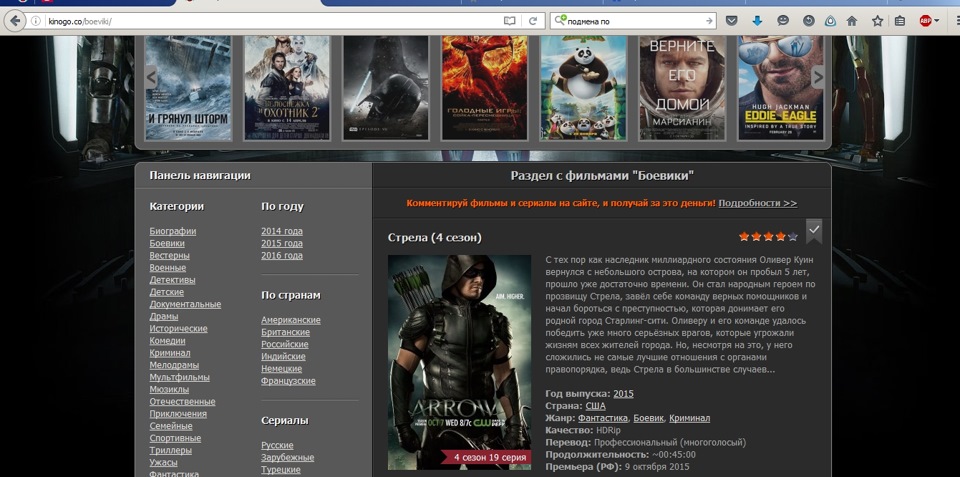Click the circular arrow history toolbar icon

(809, 21)
